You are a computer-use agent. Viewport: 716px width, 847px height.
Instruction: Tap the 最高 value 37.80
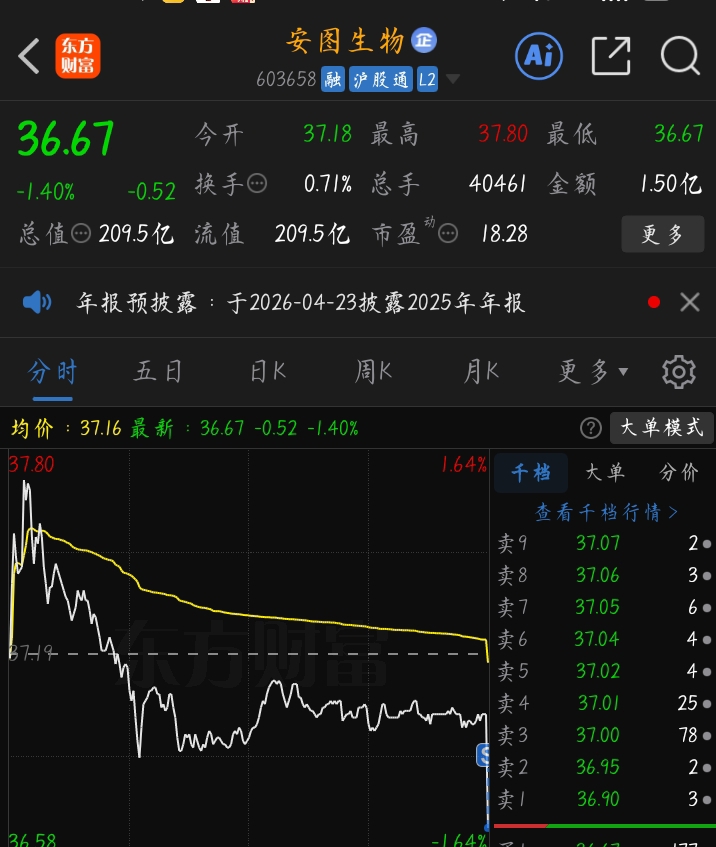503,133
